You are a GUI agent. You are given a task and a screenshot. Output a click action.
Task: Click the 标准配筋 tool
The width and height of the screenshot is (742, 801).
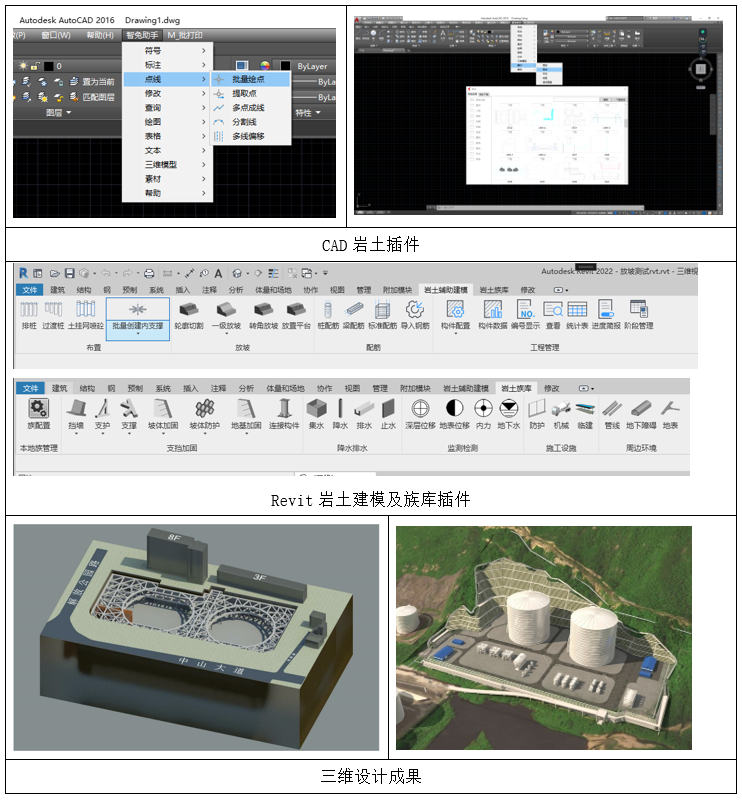point(382,315)
